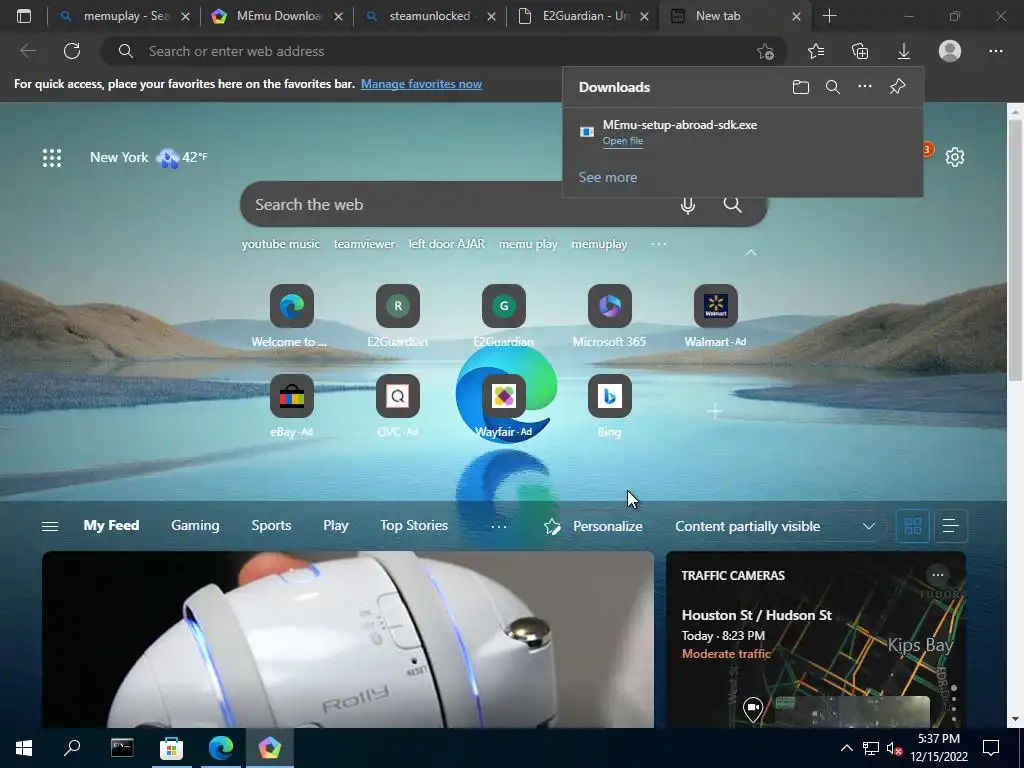The height and width of the screenshot is (768, 1024).
Task: Click the web search magnifier icon
Action: point(733,204)
